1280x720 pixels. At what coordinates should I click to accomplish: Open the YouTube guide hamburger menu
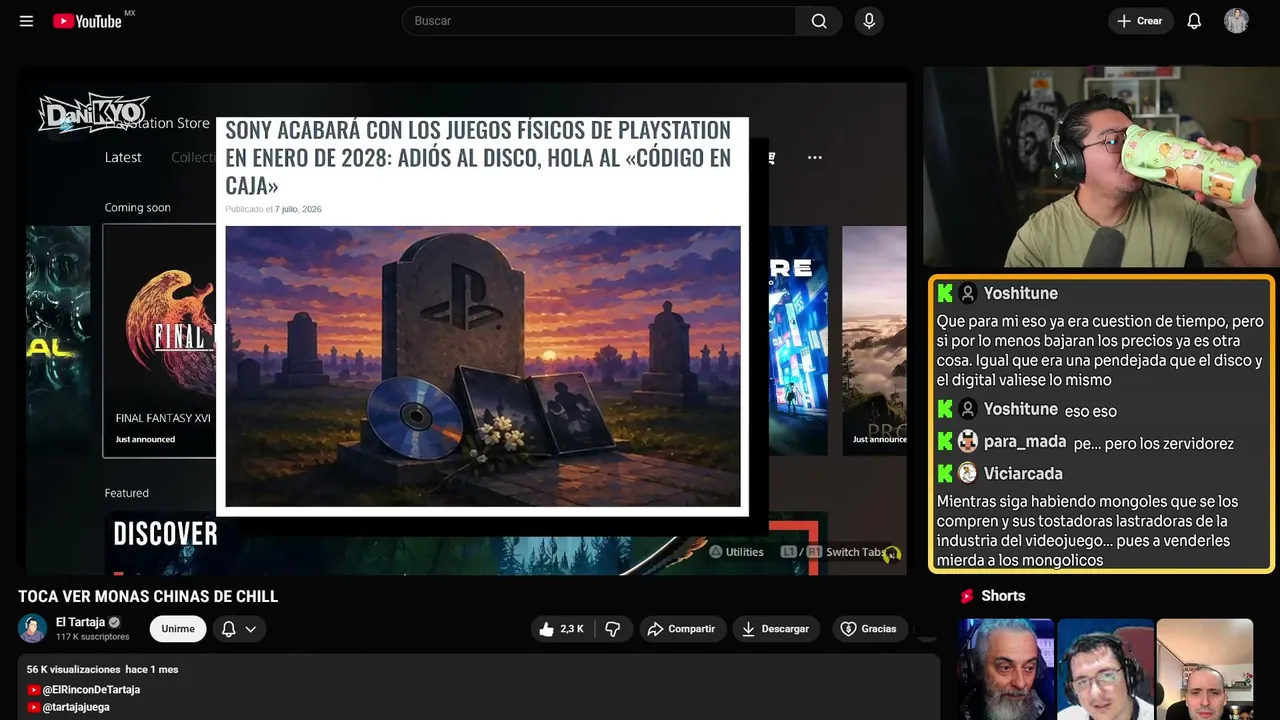tap(26, 21)
